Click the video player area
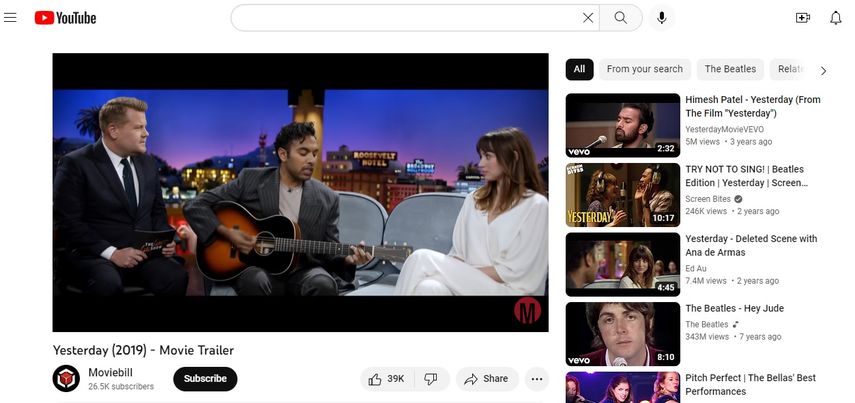855x403 pixels. [300, 193]
